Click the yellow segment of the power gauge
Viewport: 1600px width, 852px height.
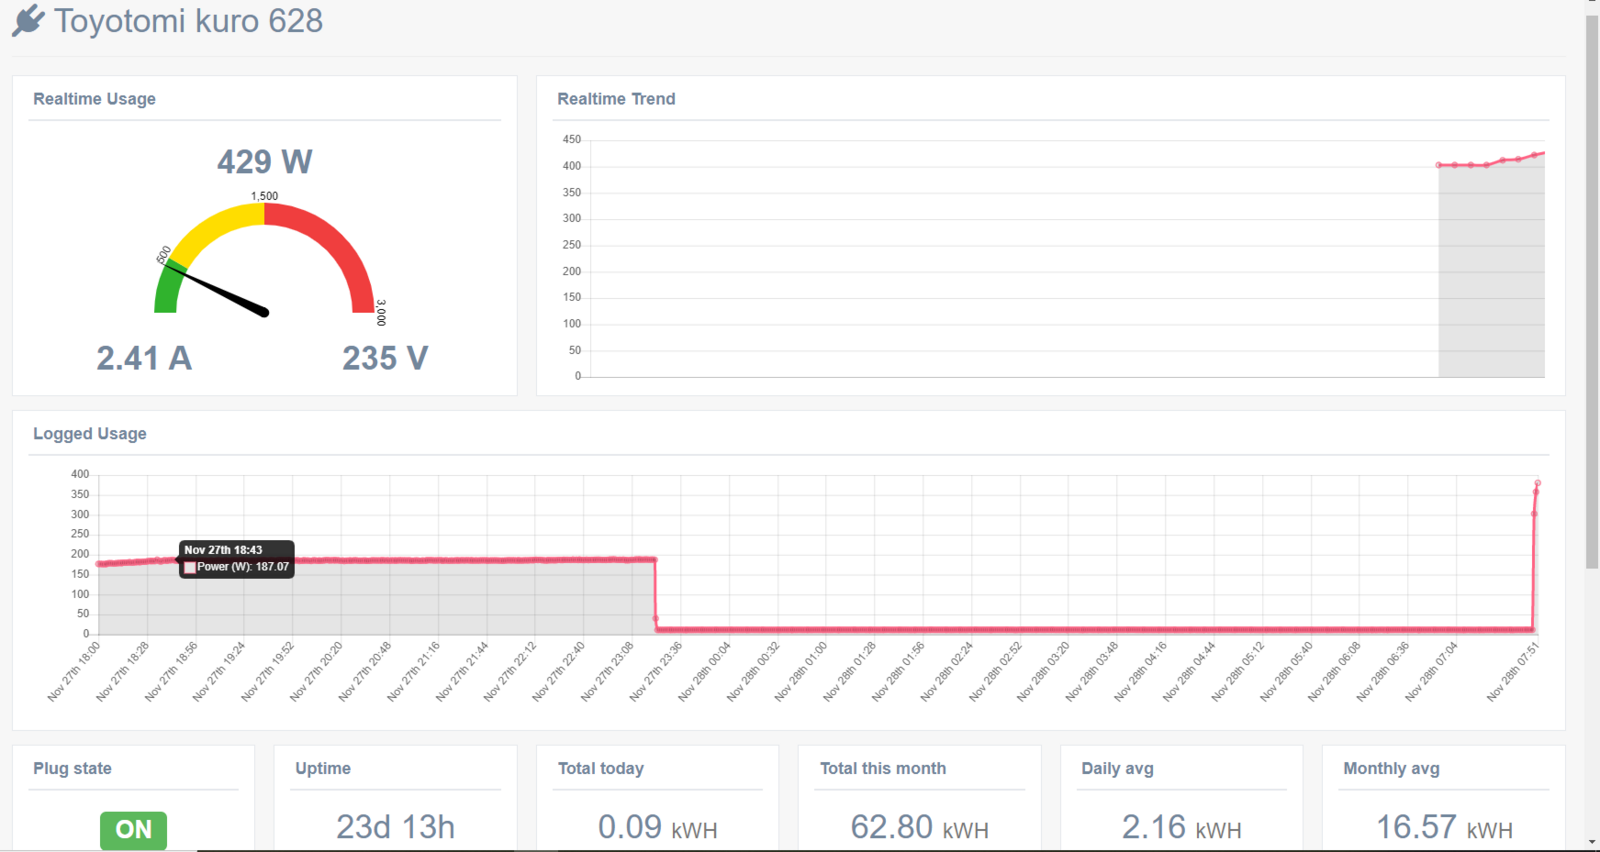pyautogui.click(x=215, y=225)
